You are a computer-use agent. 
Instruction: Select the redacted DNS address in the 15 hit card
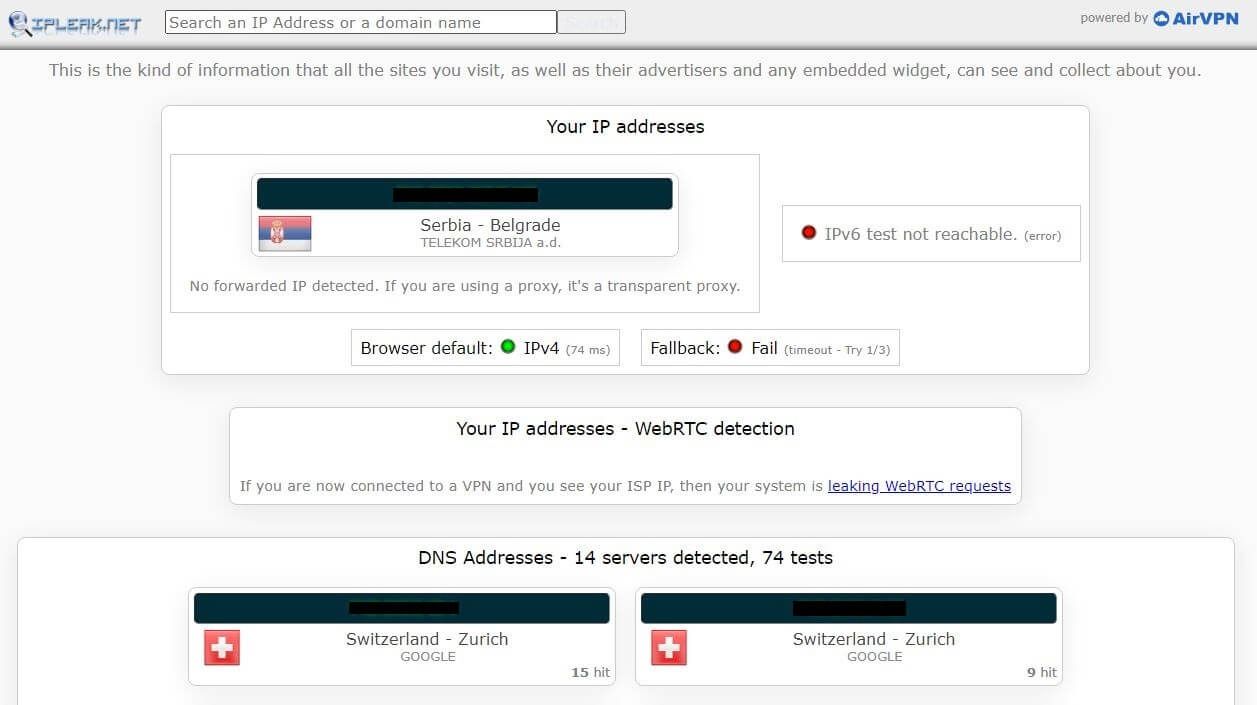tap(404, 607)
